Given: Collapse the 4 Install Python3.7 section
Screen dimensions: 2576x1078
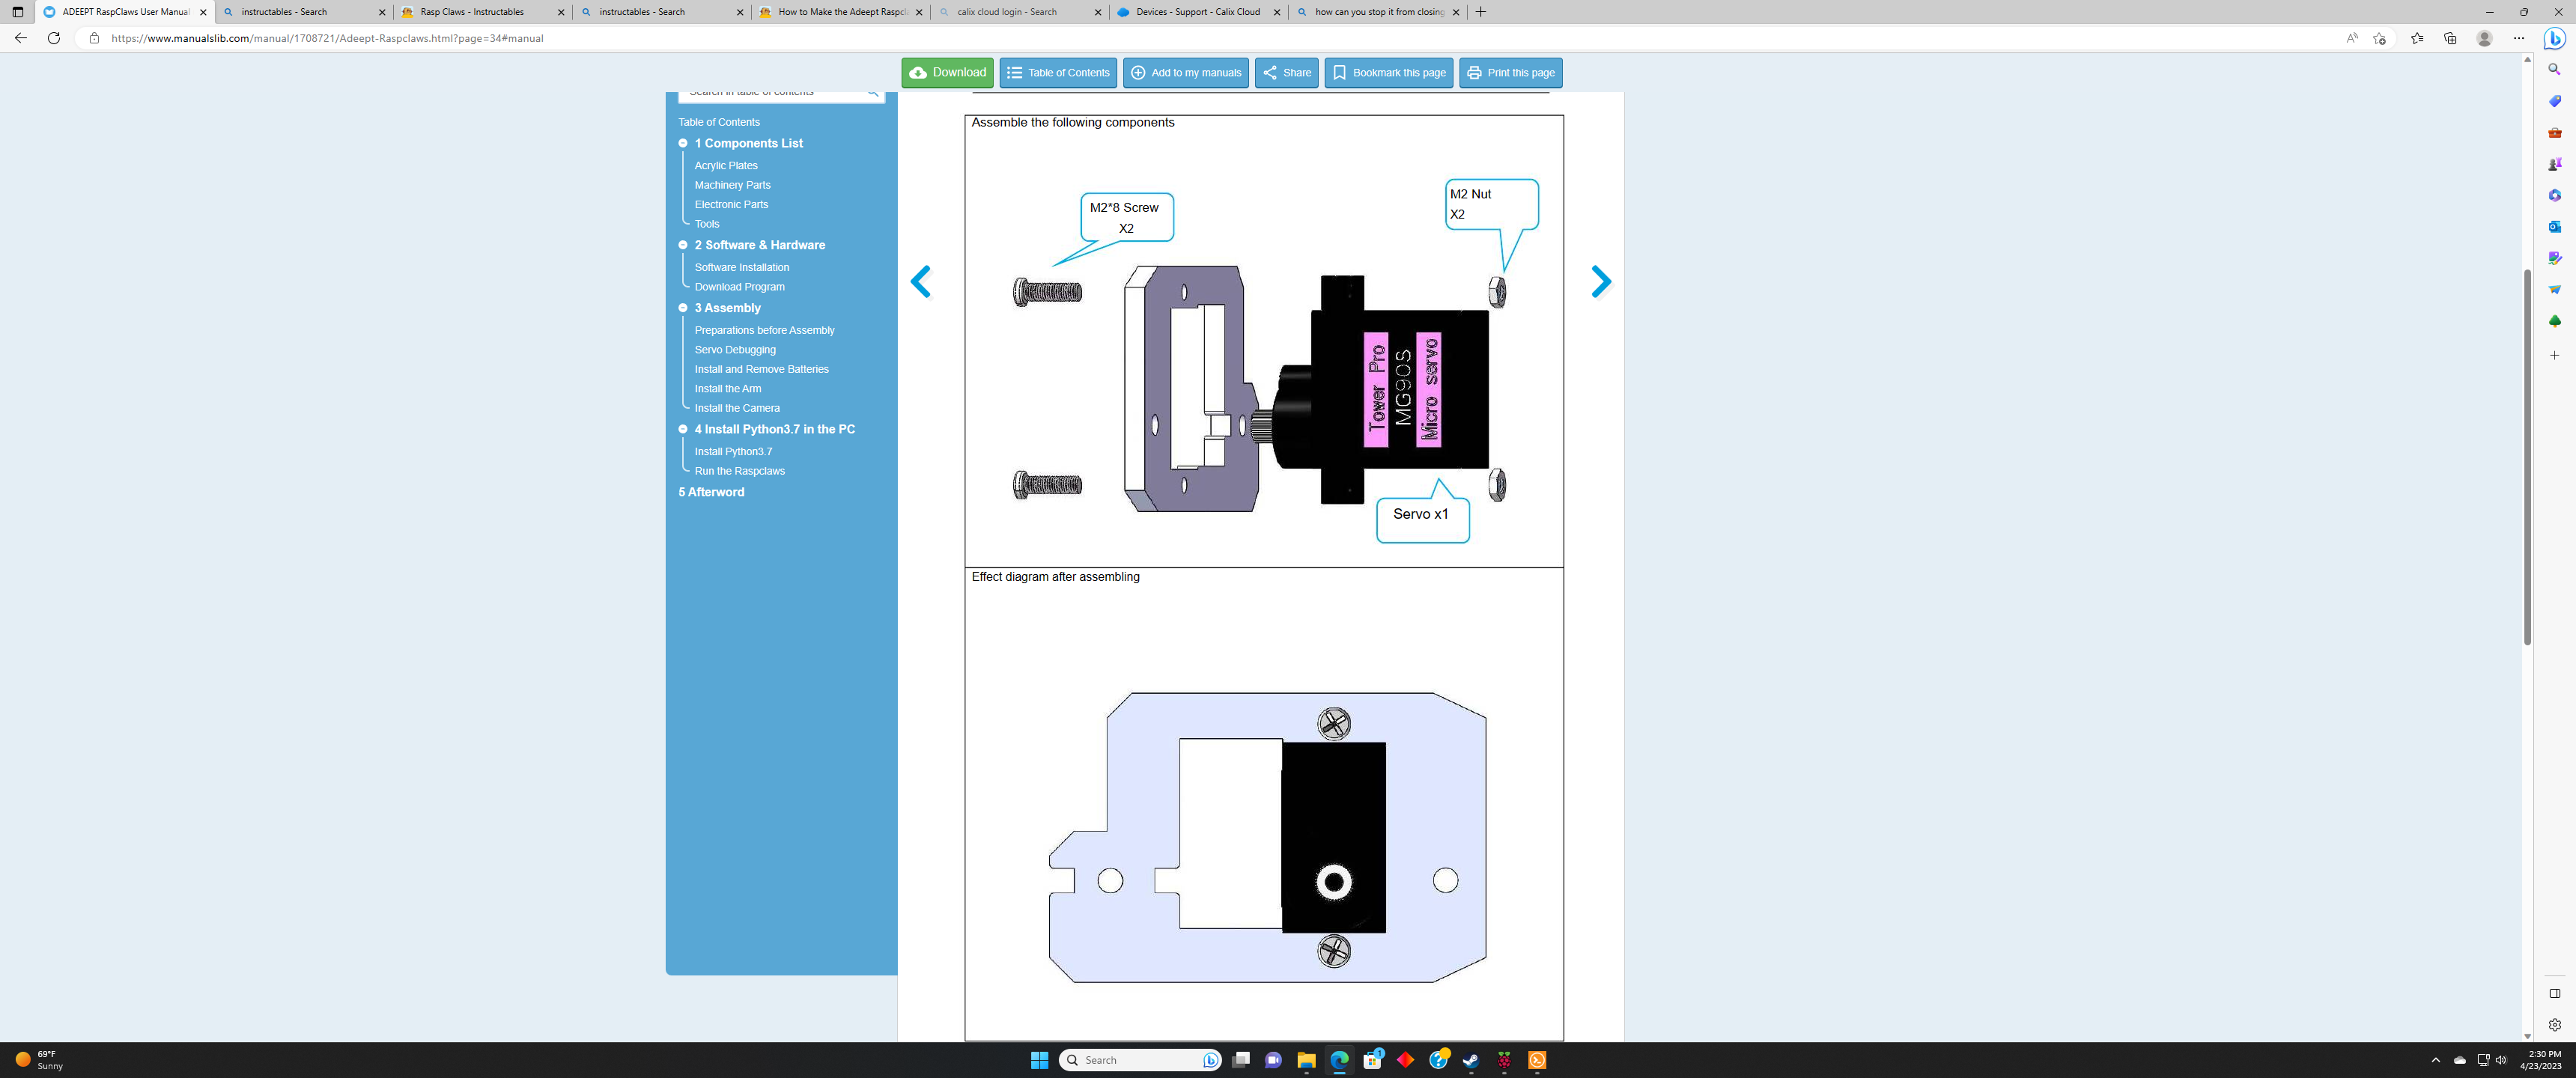Looking at the screenshot, I should [x=683, y=429].
